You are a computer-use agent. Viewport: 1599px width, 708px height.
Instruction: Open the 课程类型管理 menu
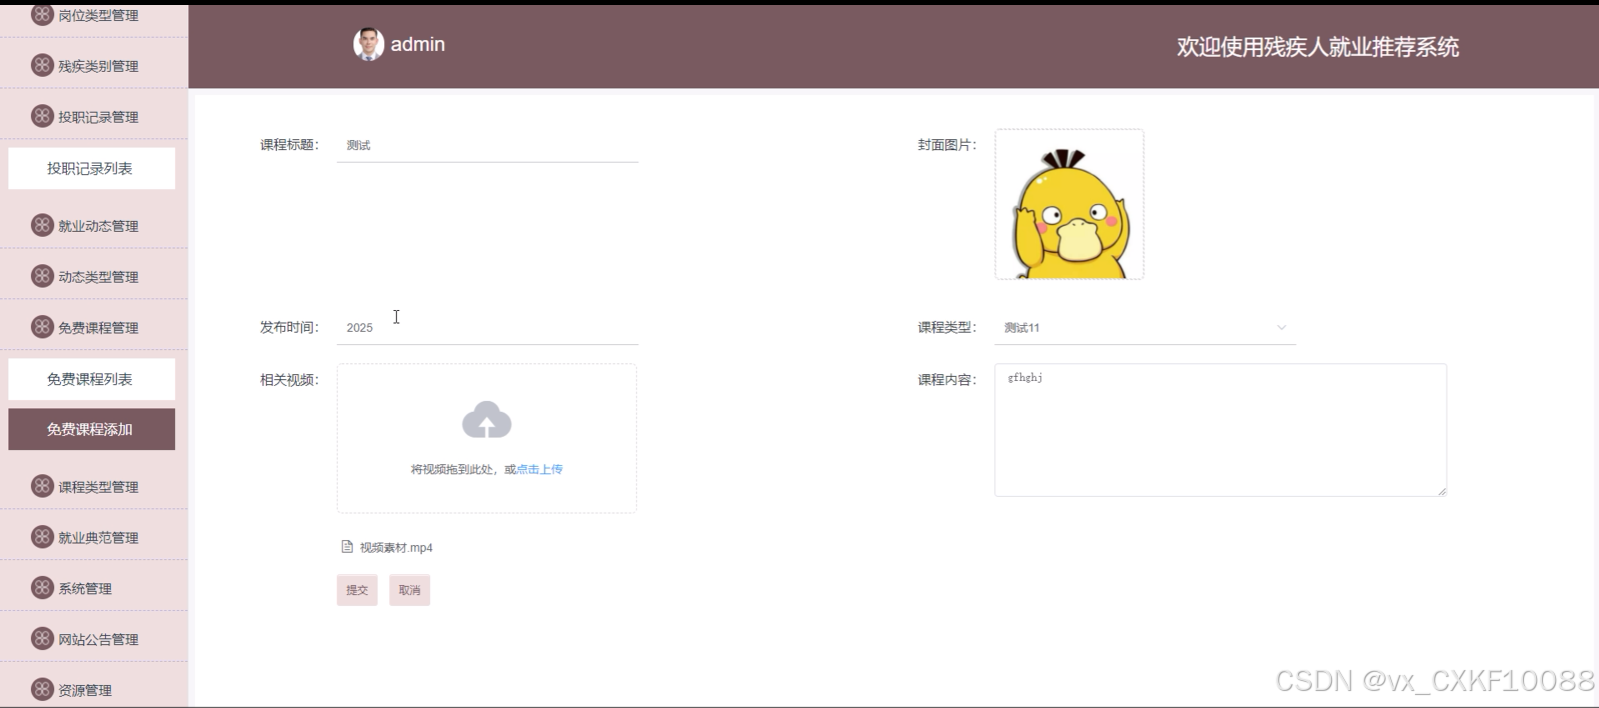click(x=94, y=485)
